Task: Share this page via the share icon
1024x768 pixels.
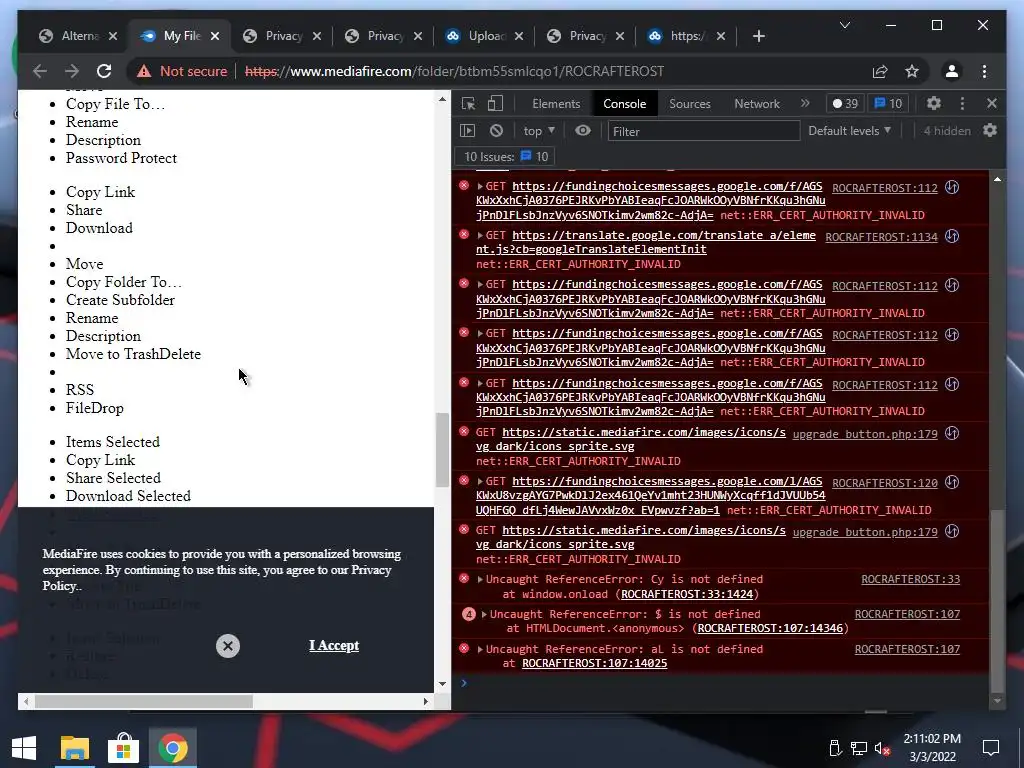Action: click(880, 71)
